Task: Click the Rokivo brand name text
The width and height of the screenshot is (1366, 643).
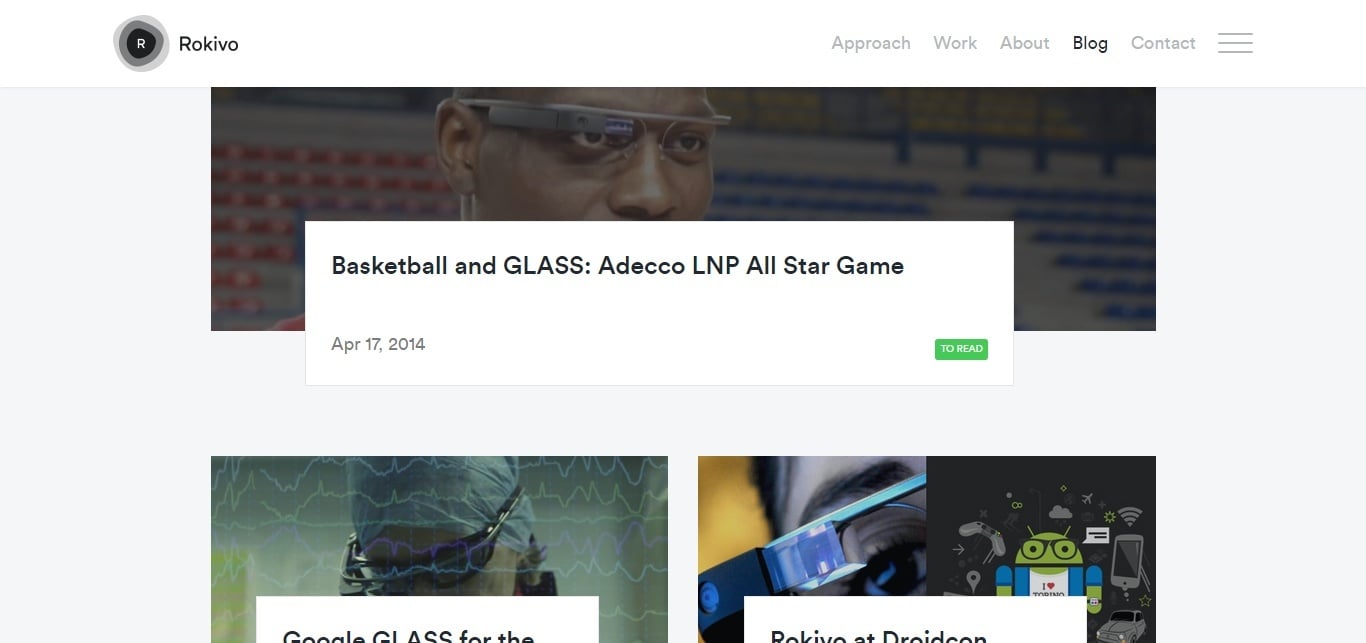Action: (208, 43)
